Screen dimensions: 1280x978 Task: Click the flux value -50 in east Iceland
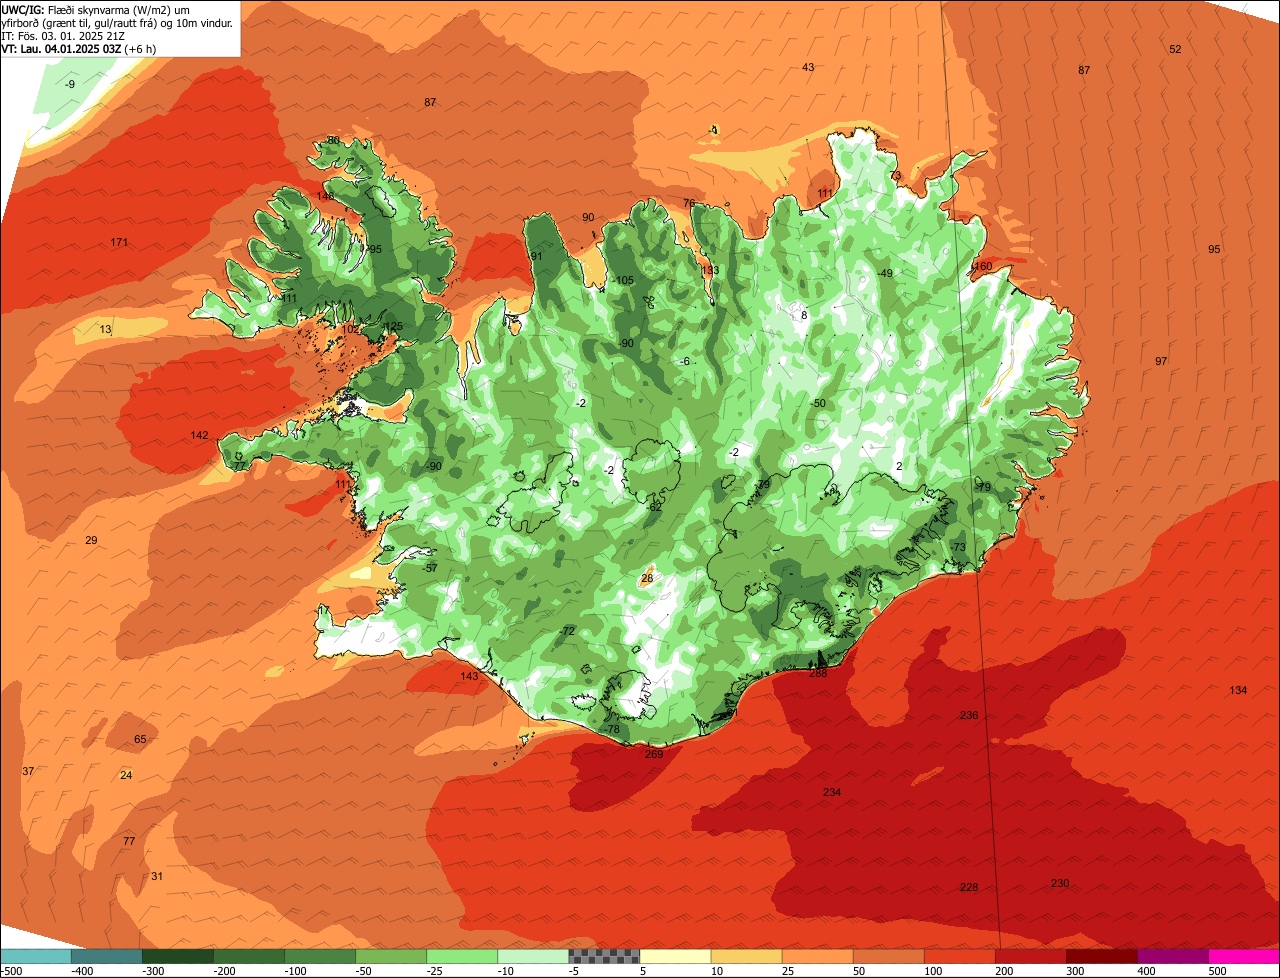click(x=818, y=403)
